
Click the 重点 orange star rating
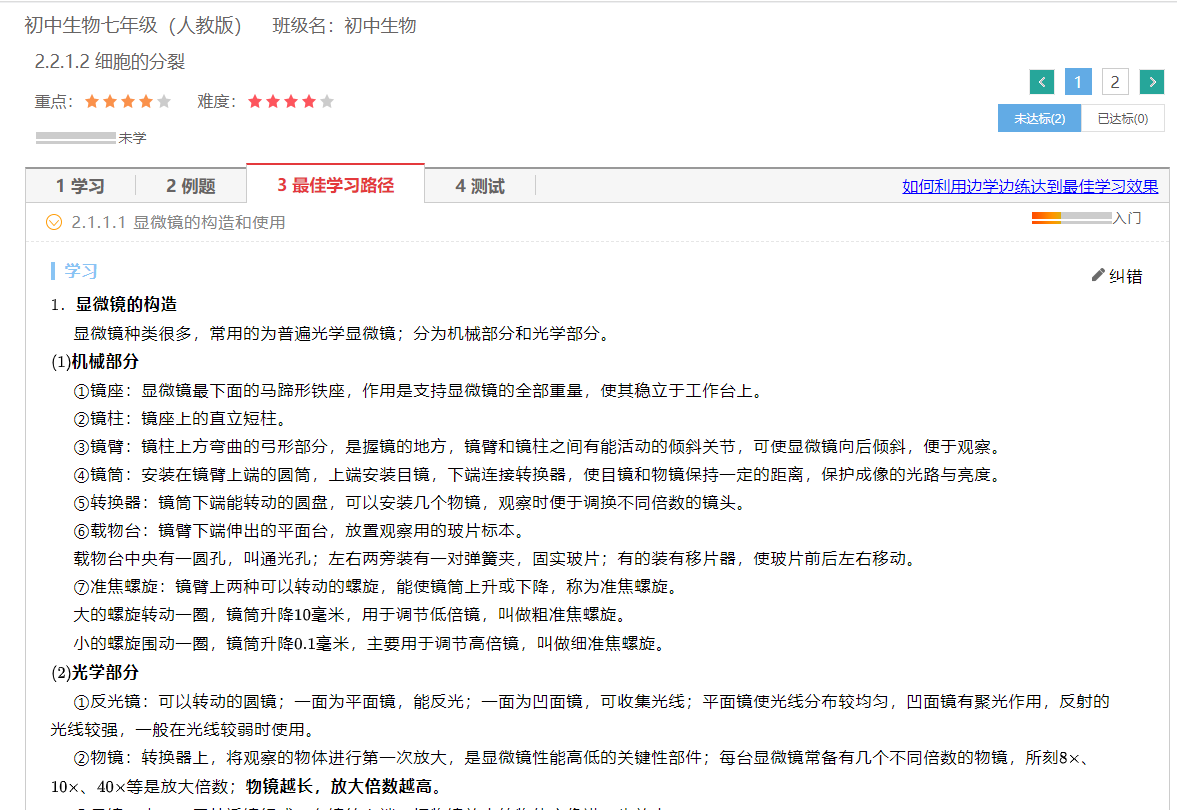pyautogui.click(x=128, y=101)
